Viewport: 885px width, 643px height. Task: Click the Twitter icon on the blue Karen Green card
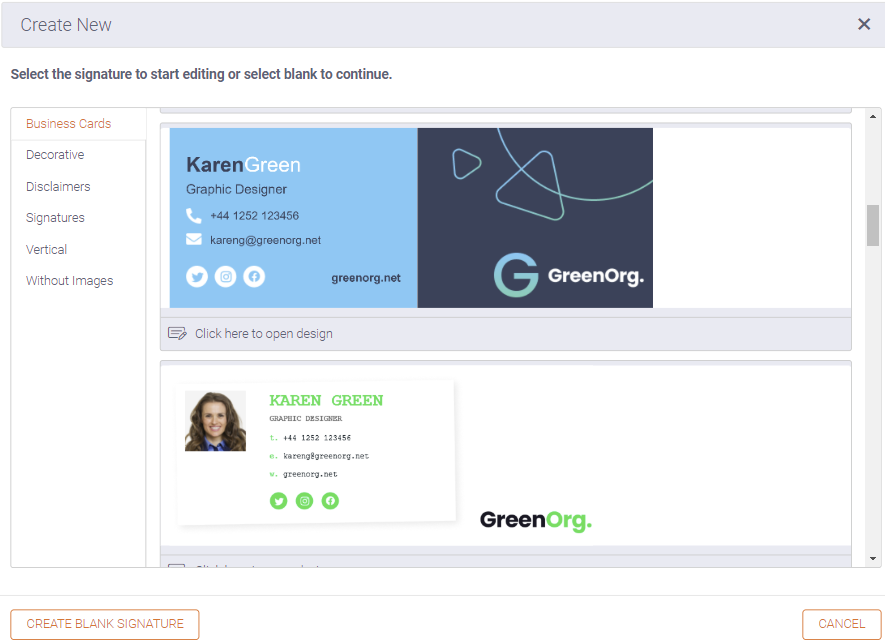coord(196,276)
